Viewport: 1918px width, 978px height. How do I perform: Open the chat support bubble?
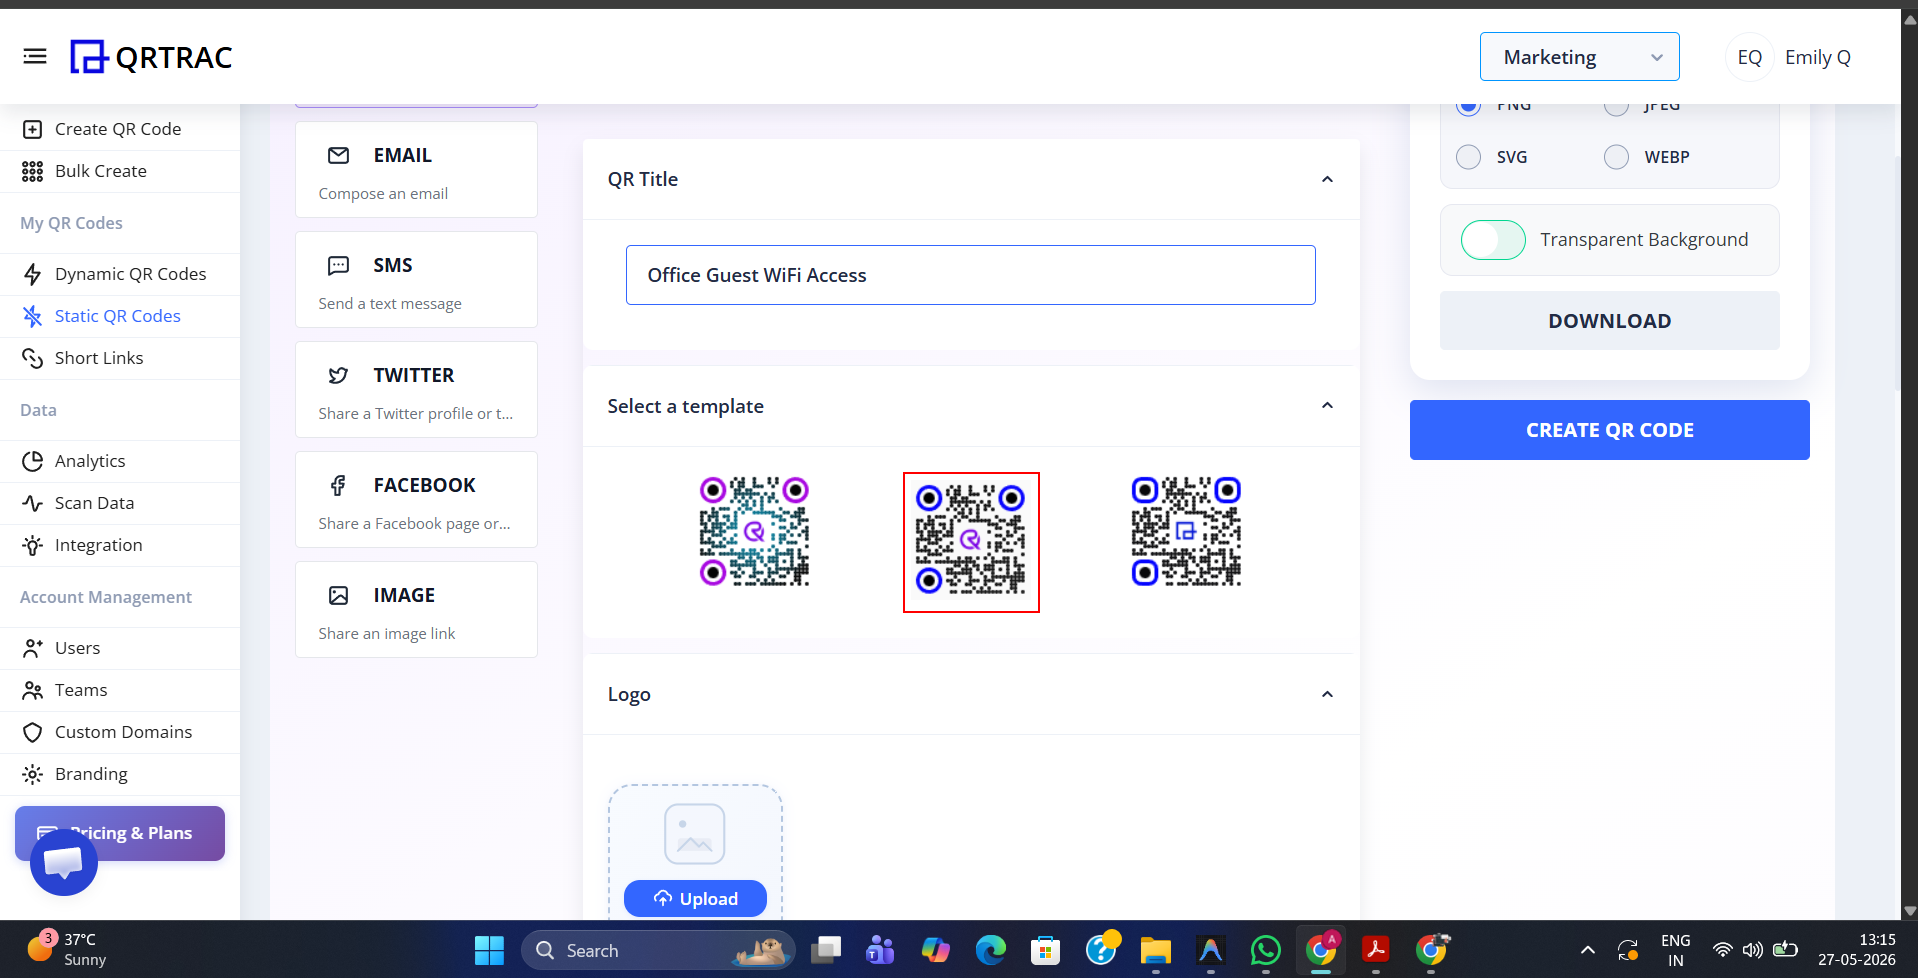coord(64,862)
